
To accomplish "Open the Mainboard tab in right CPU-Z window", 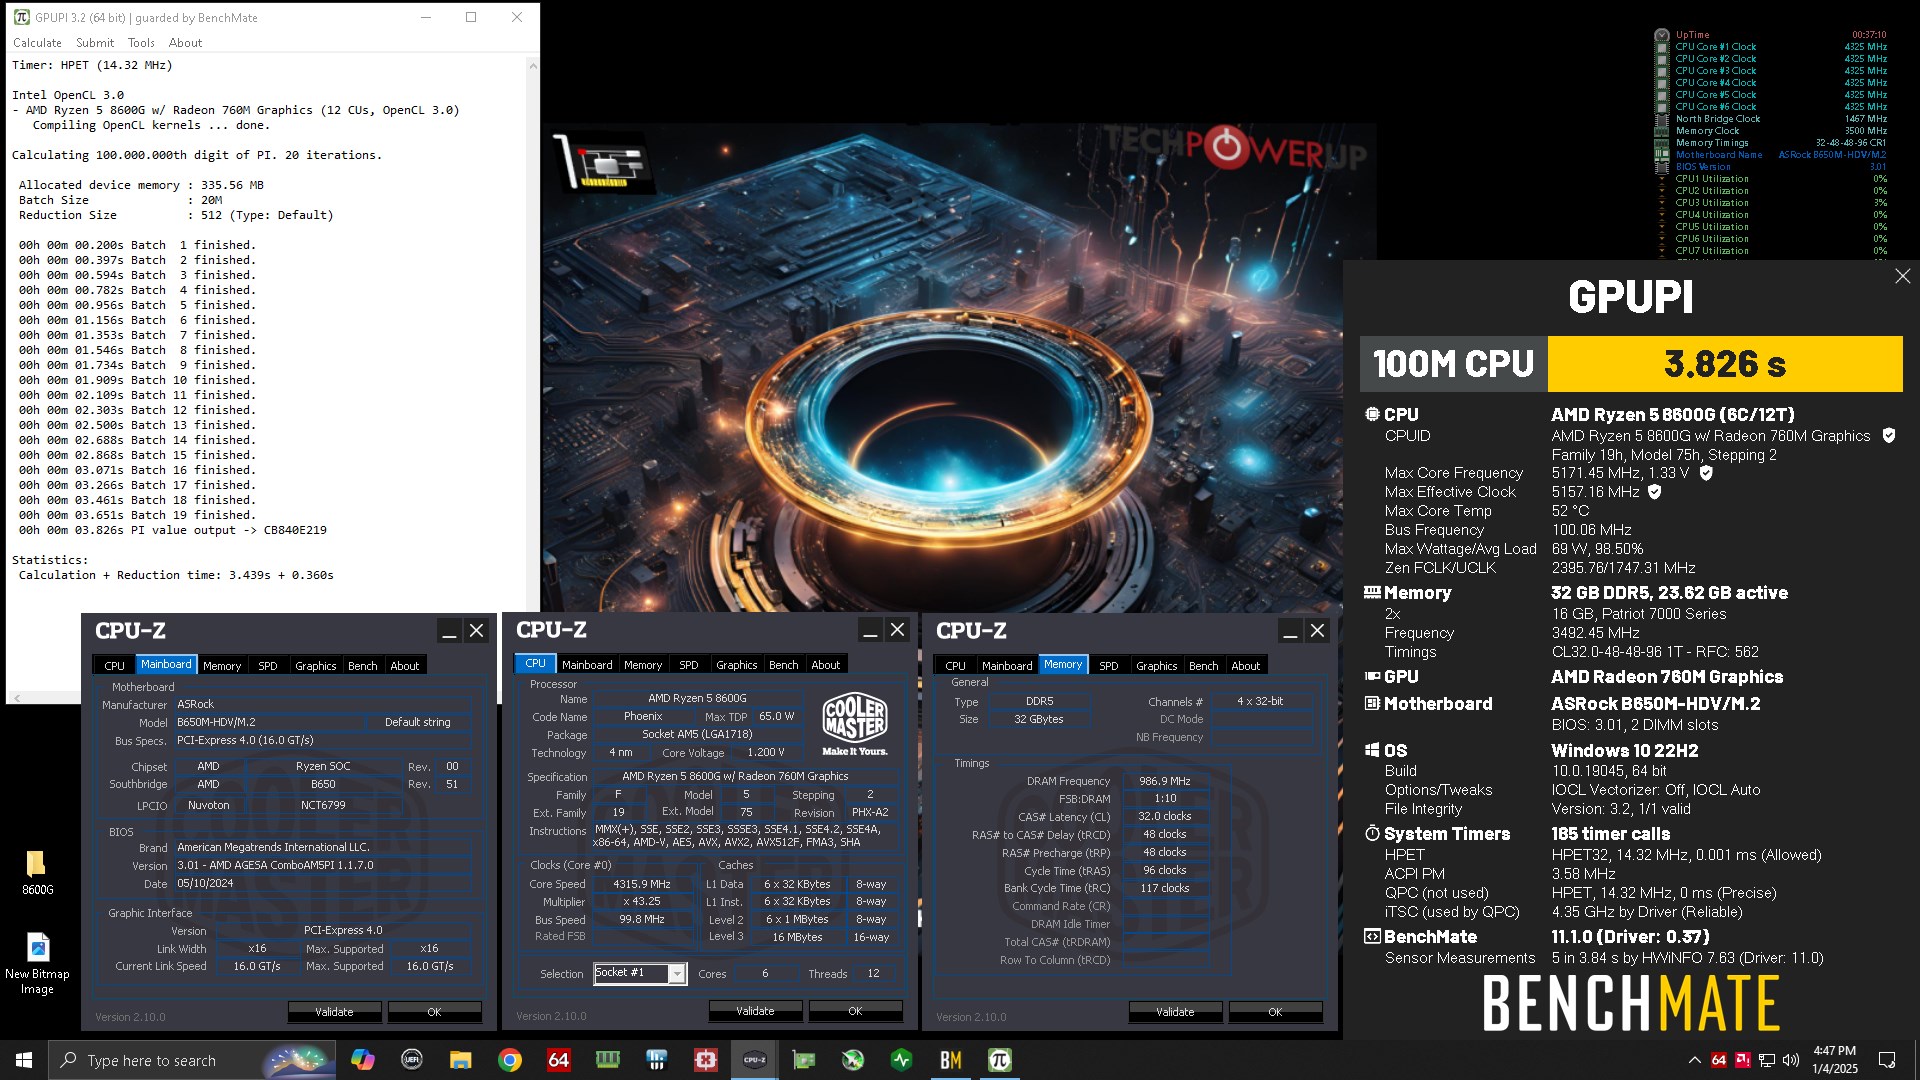I will [1007, 666].
